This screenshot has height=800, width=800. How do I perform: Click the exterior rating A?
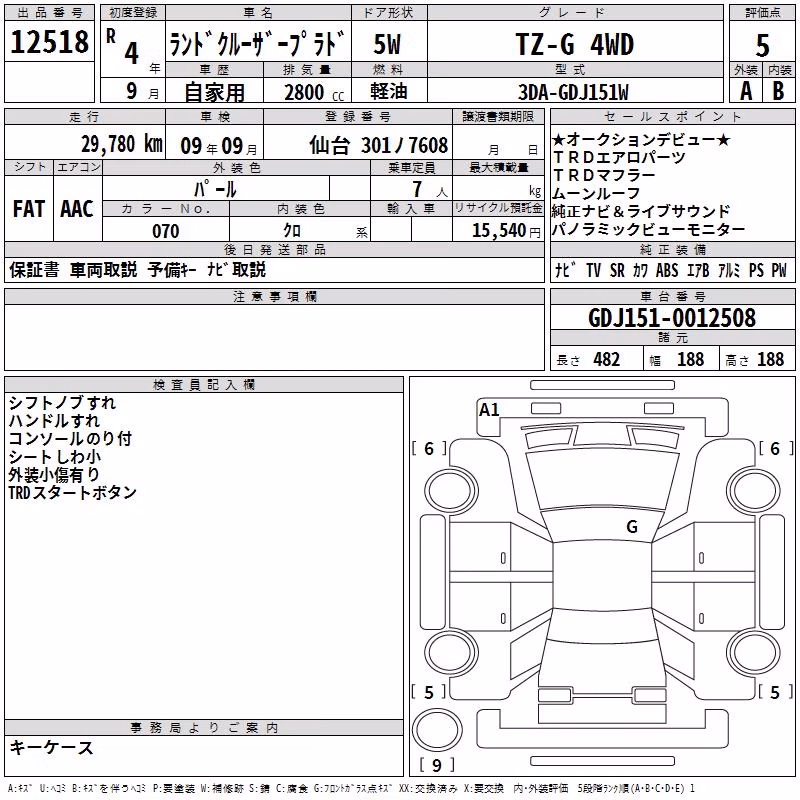click(746, 91)
